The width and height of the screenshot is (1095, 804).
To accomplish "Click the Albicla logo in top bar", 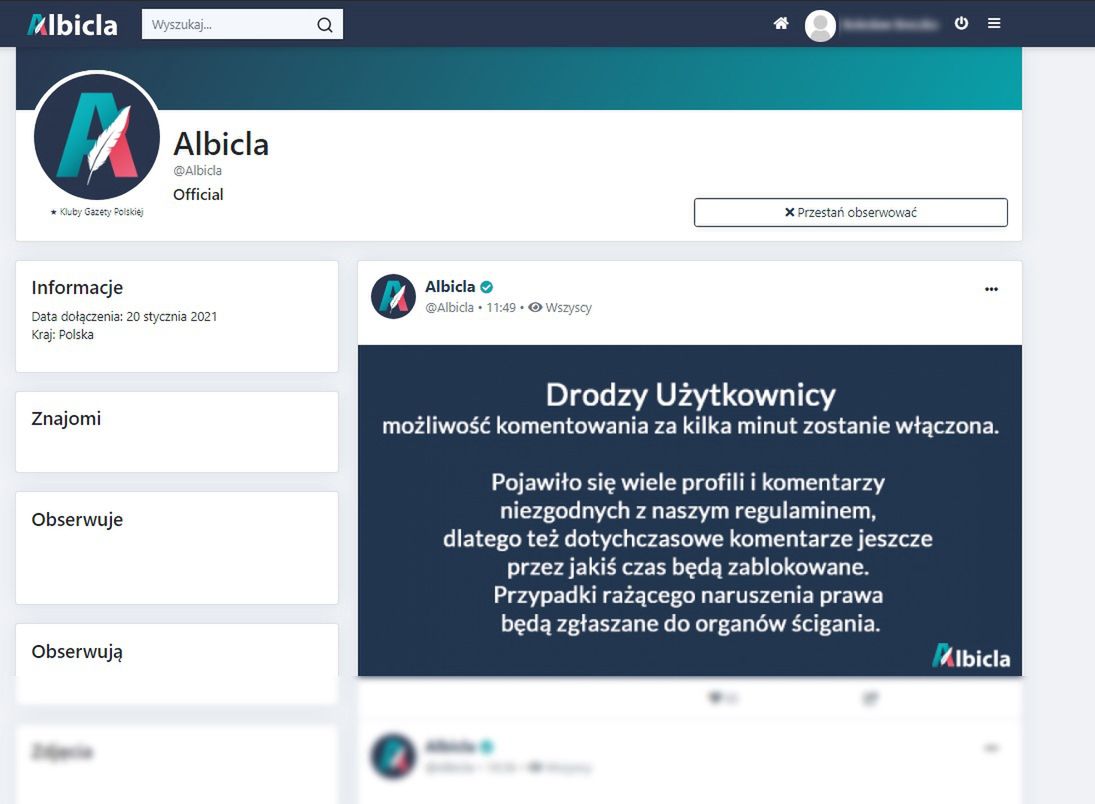I will (x=72, y=25).
